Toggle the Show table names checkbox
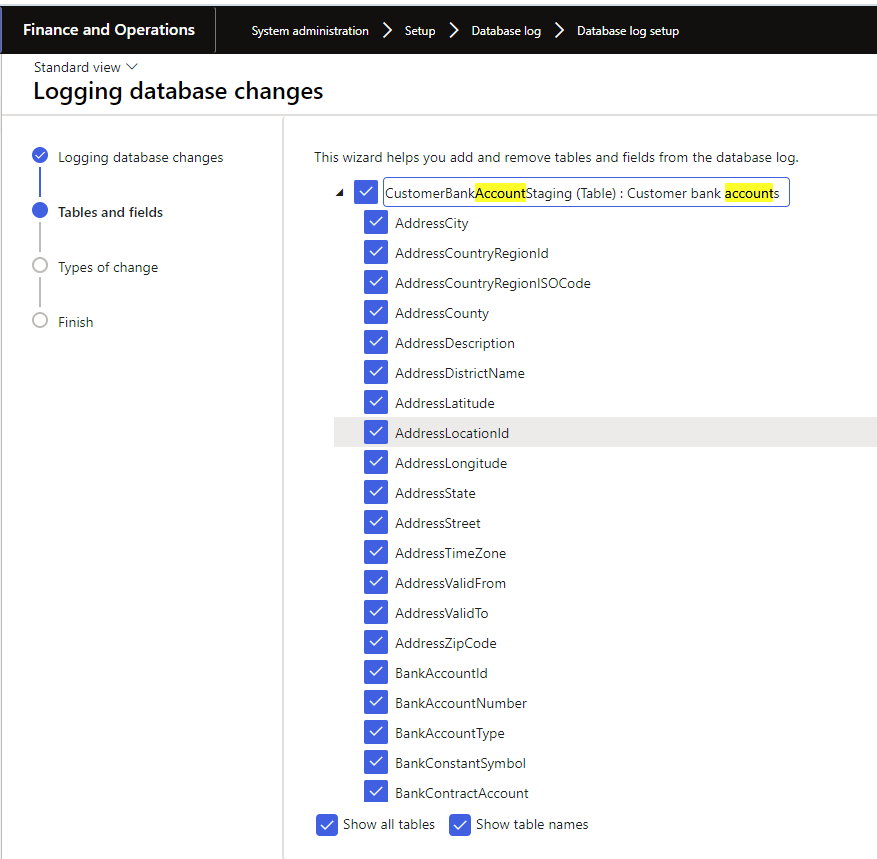The height and width of the screenshot is (859, 877). click(460, 825)
